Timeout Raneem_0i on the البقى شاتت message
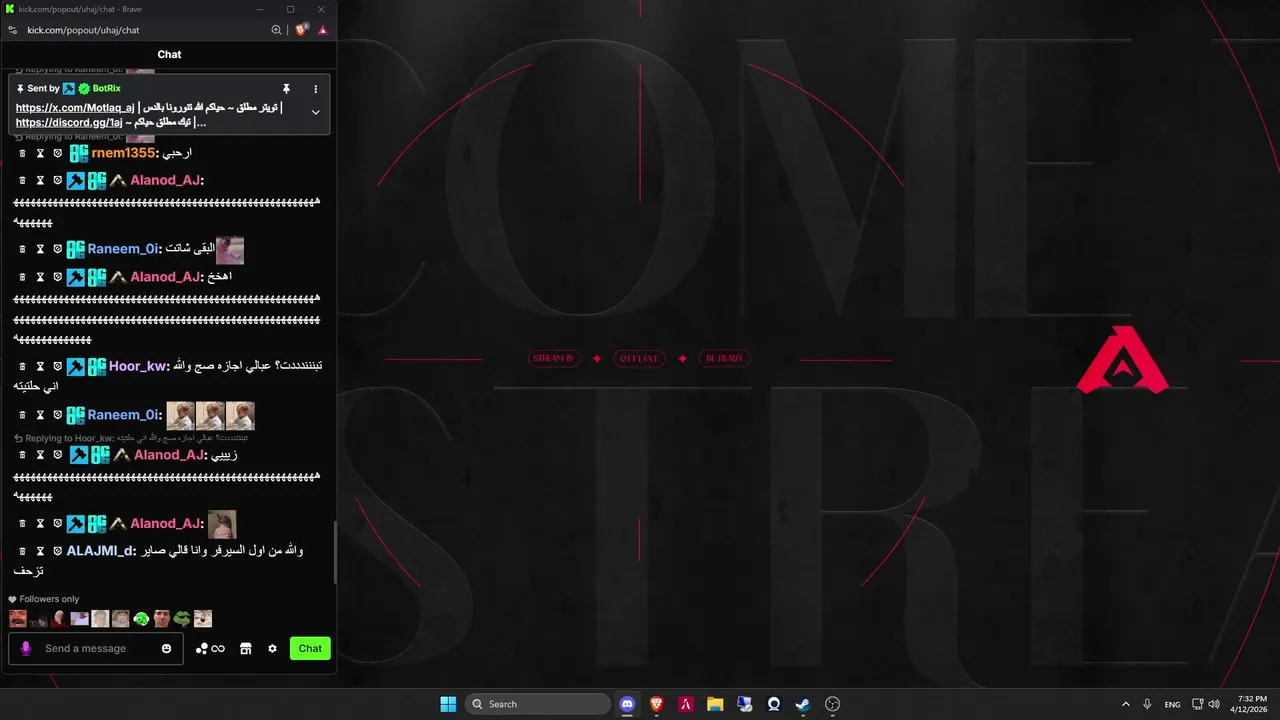The image size is (1280, 720). [x=40, y=249]
